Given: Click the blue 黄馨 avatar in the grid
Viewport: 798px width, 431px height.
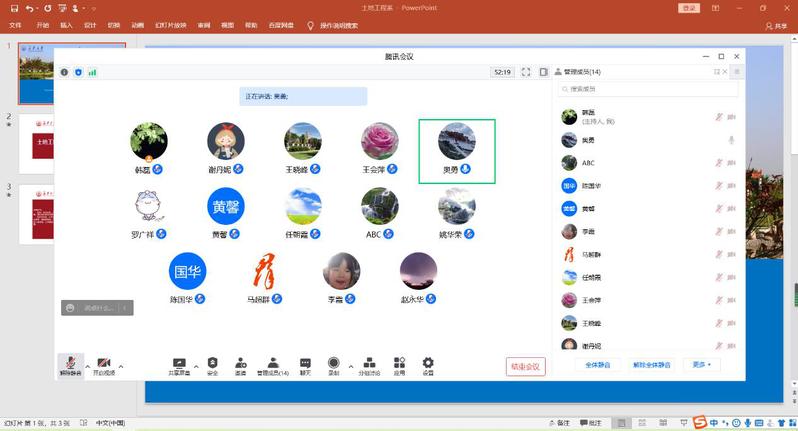Looking at the screenshot, I should tap(226, 206).
